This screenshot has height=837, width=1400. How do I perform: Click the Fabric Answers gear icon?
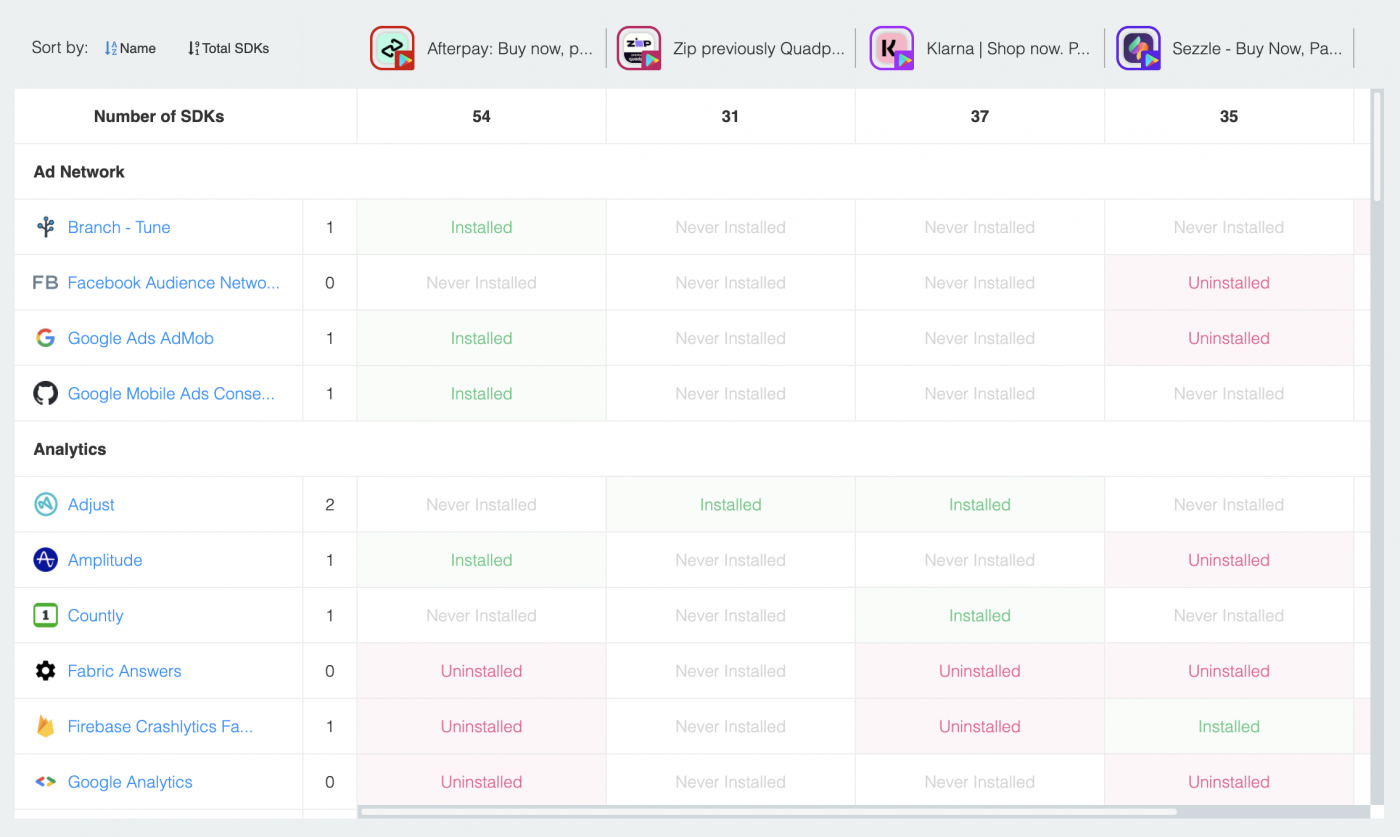46,671
